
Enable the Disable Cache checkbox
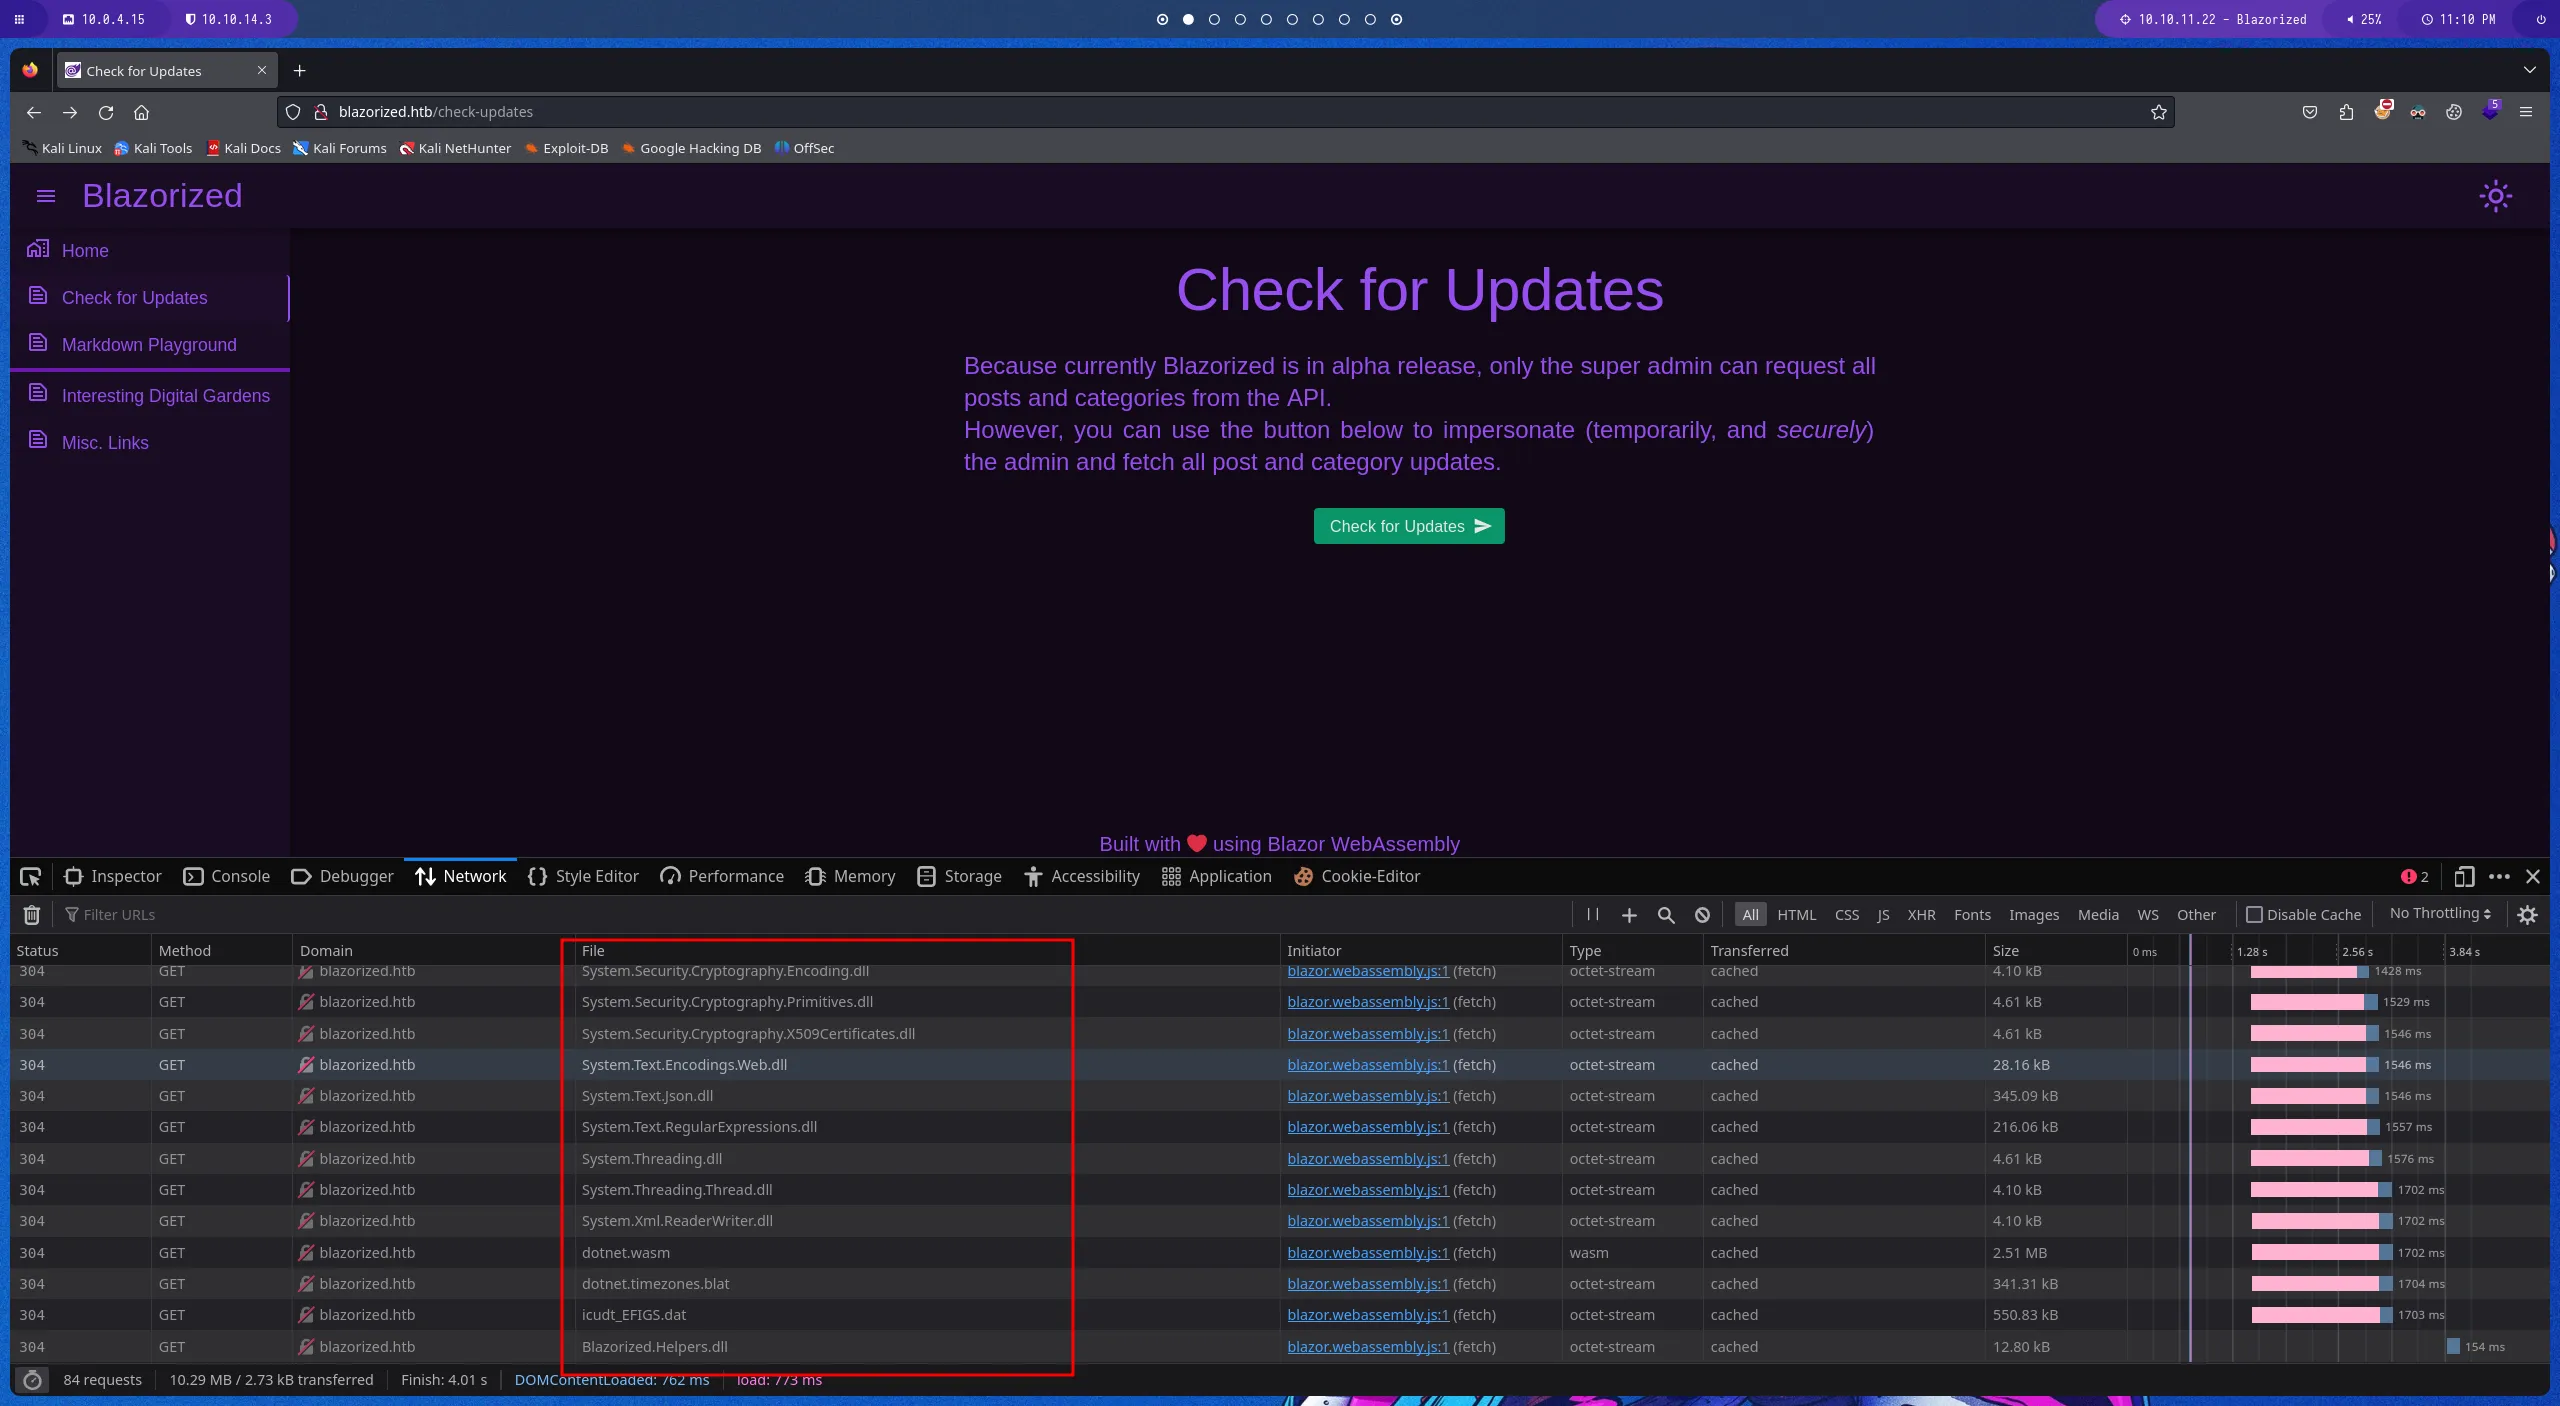(x=2254, y=914)
